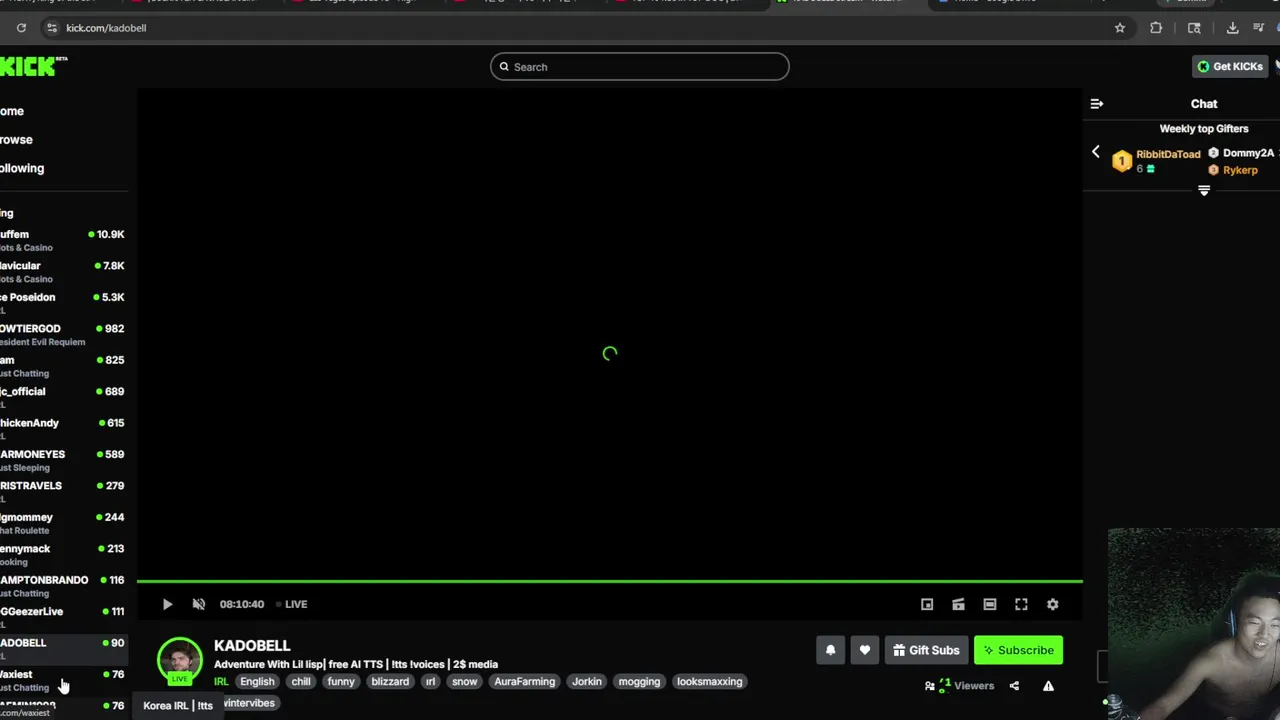Screen dimensions: 1280x720
Task: Click the Gift Subs button
Action: tap(926, 650)
